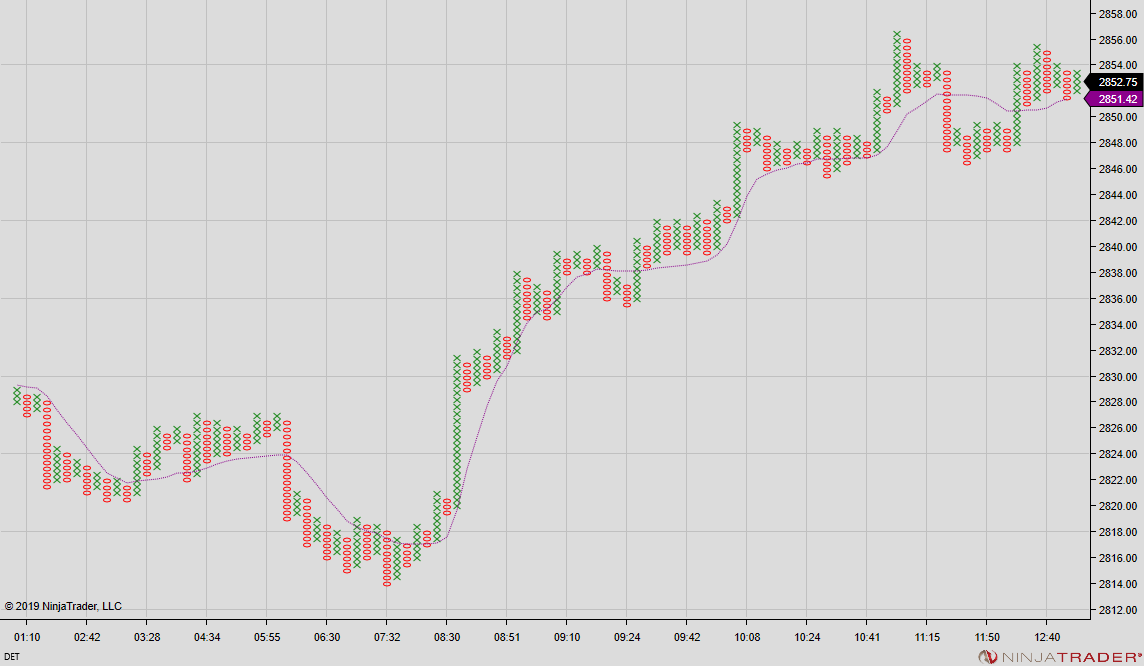
Task: Click the 2858.00 price axis label
Action: click(1118, 14)
